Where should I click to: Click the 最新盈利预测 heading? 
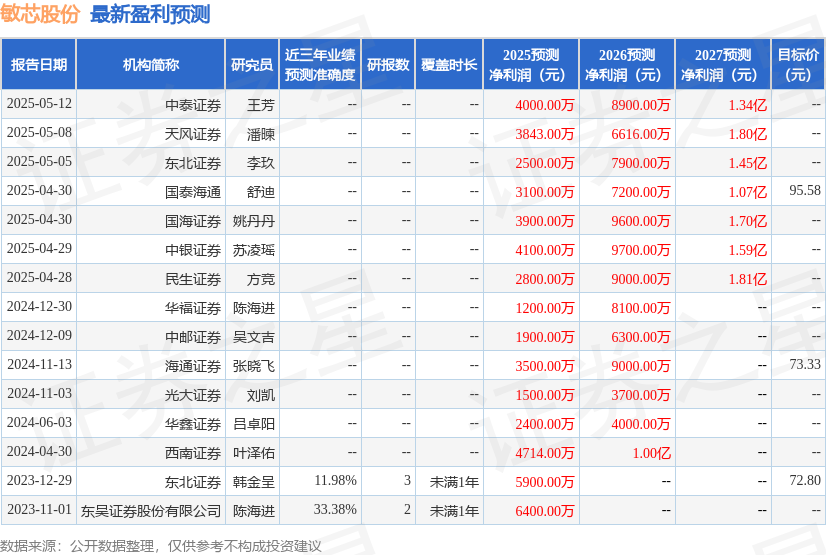150,14
